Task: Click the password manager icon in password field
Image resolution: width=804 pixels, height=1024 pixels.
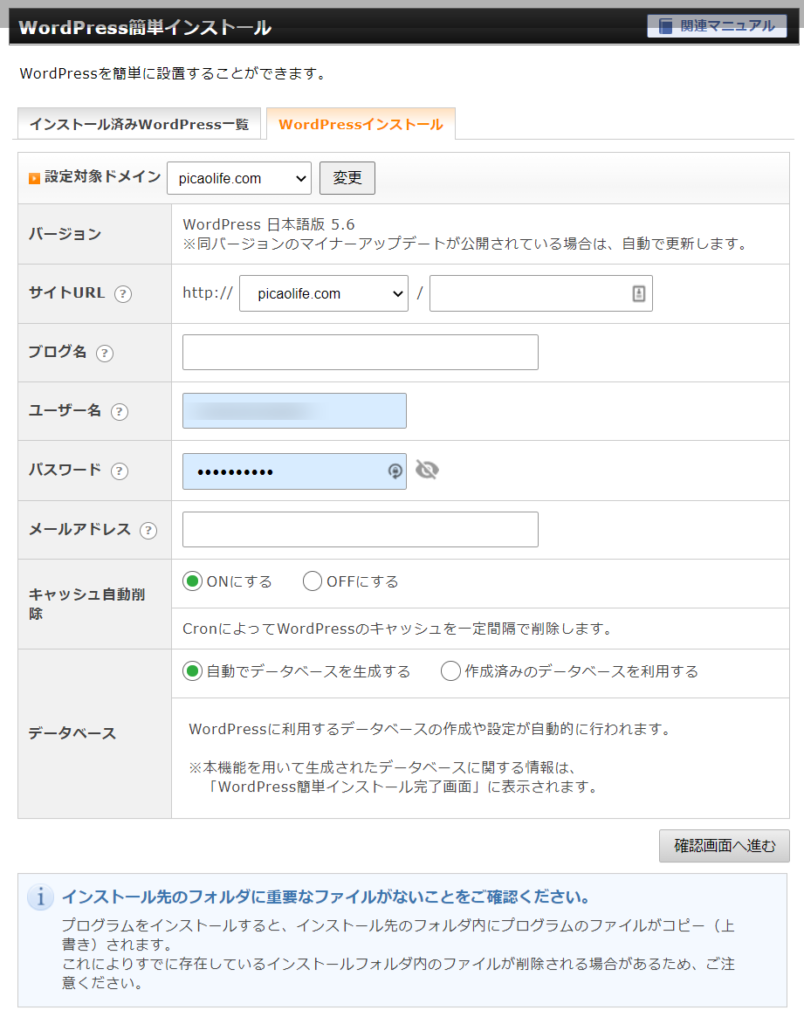Action: click(x=394, y=471)
